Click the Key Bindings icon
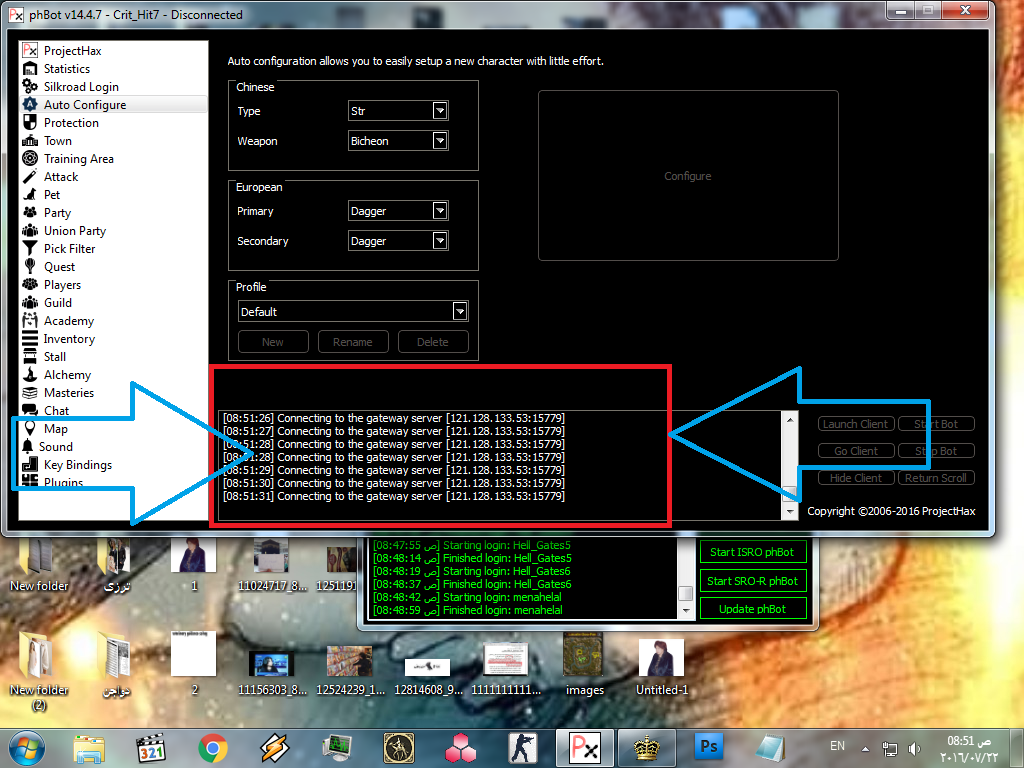The image size is (1024, 768). click(30, 464)
